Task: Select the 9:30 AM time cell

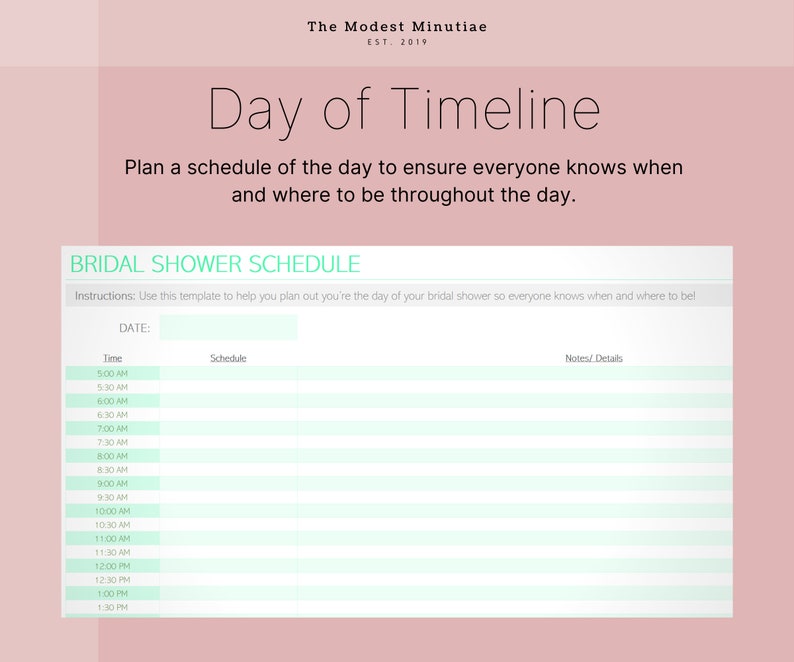Action: (112, 497)
